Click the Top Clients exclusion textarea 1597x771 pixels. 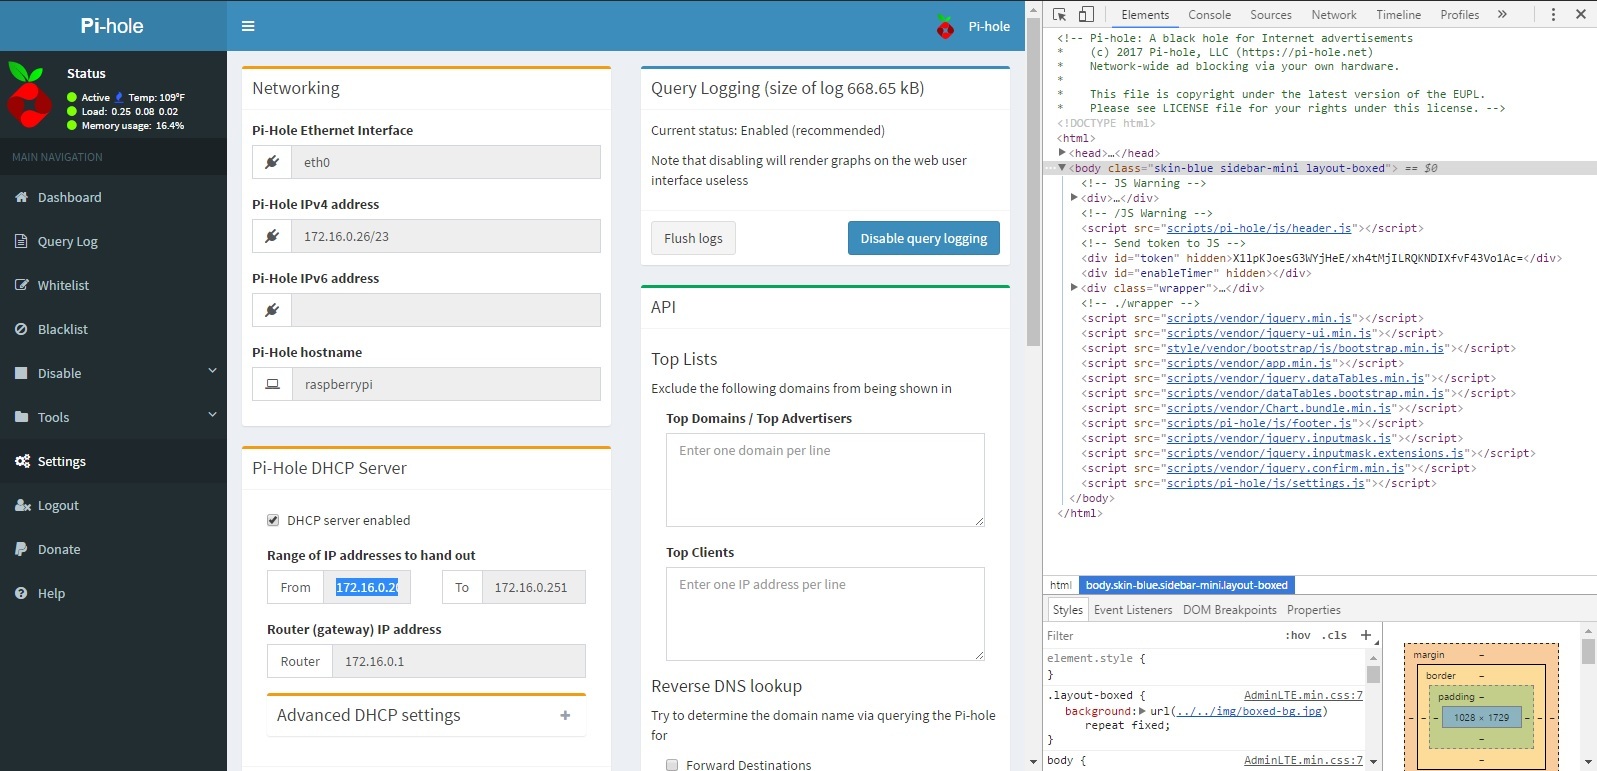tap(825, 614)
